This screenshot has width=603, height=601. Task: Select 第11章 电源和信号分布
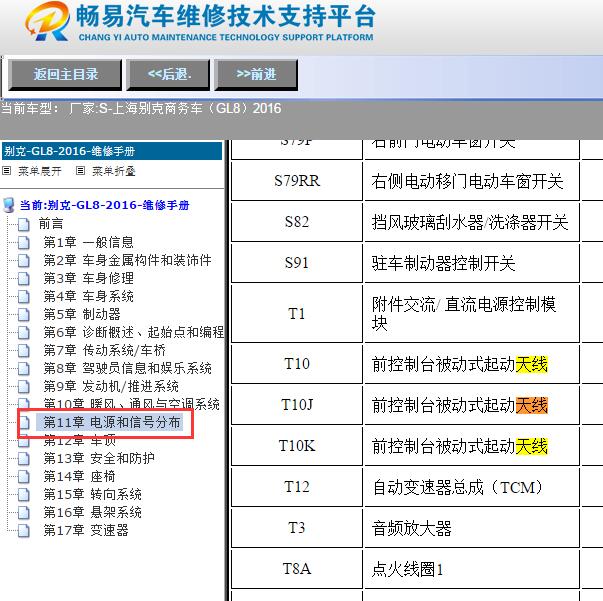point(112,423)
